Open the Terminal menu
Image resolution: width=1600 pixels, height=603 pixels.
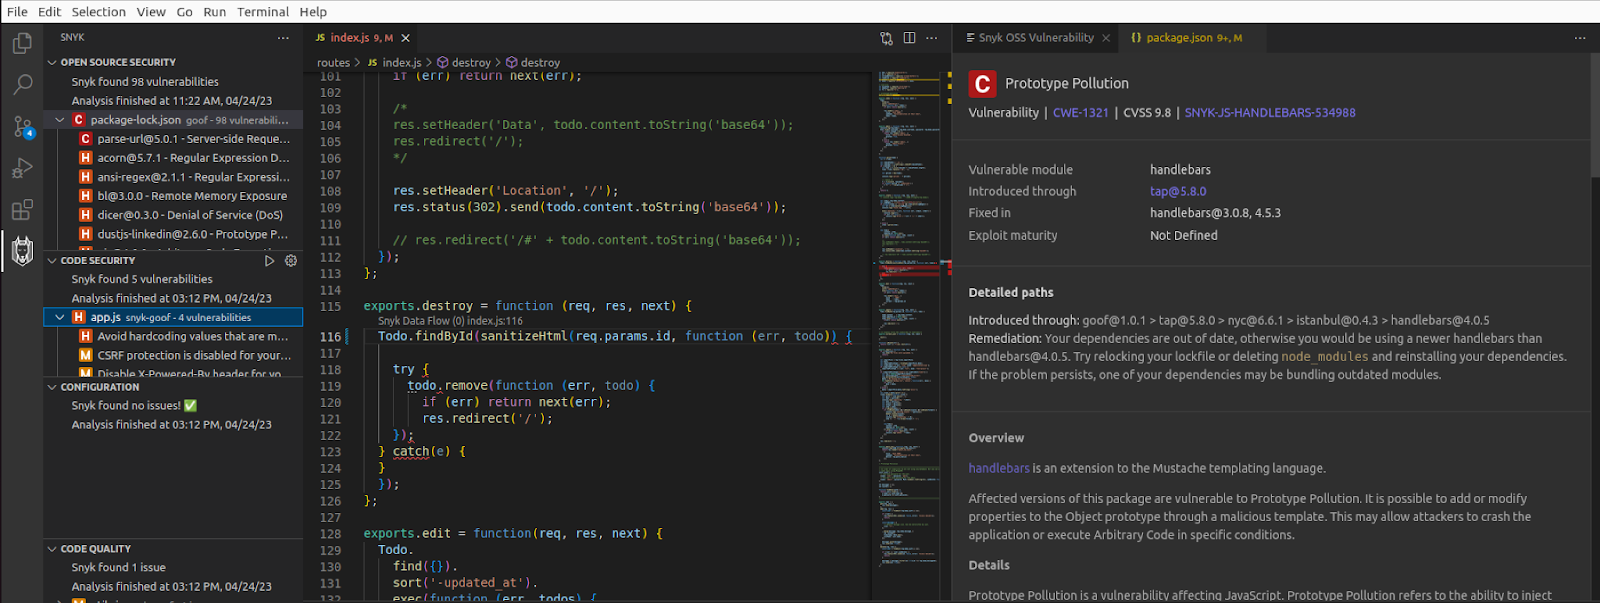[x=262, y=12]
